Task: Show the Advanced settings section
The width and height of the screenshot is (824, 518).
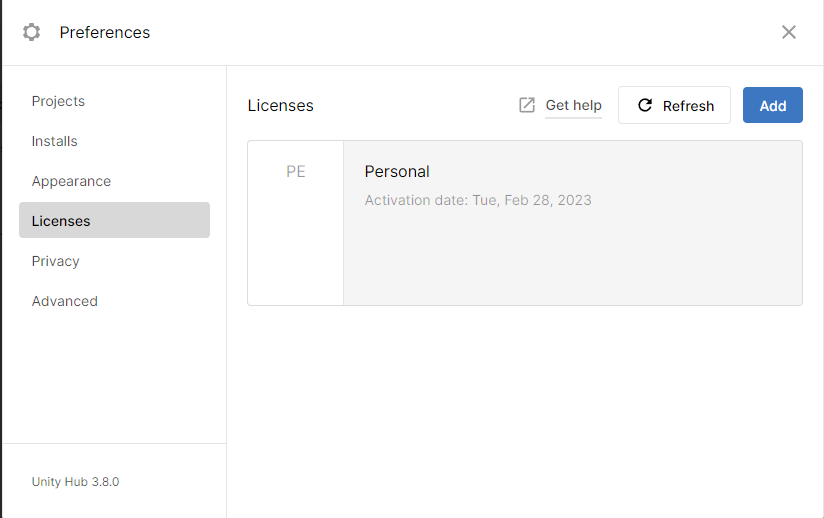Action: pyautogui.click(x=64, y=301)
